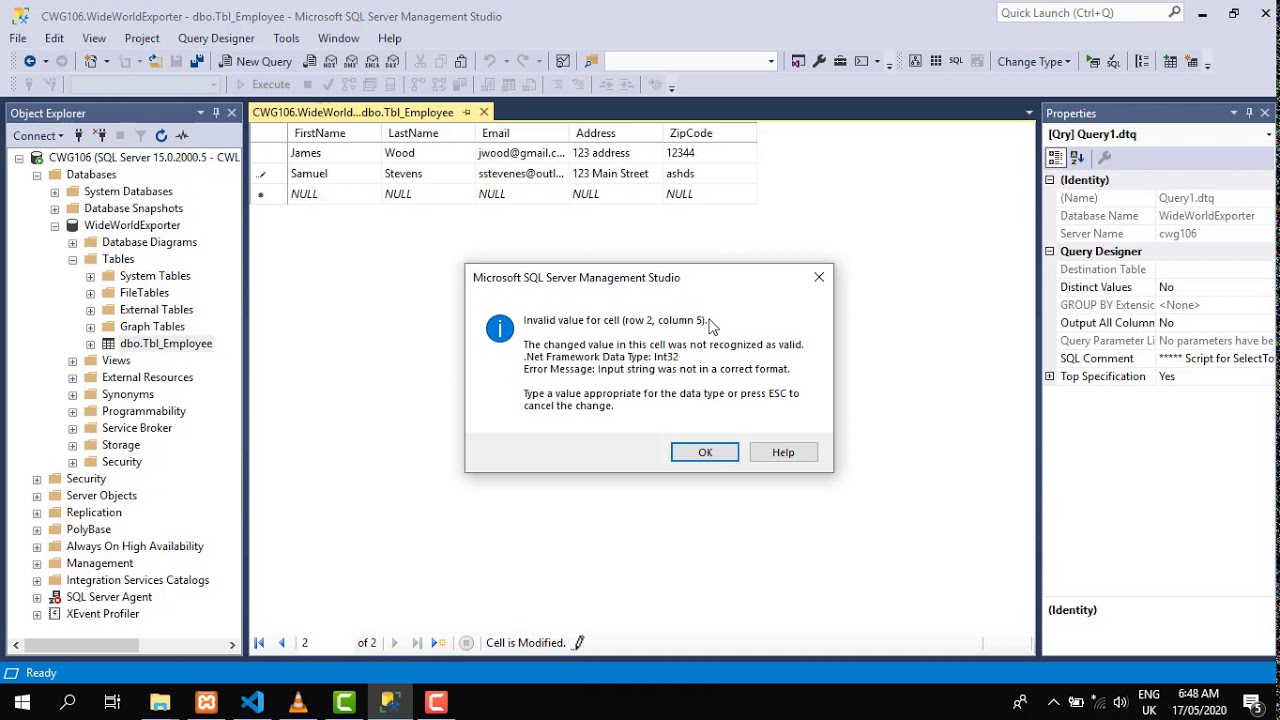Open the Query Designer menu
The width and height of the screenshot is (1280, 720).
[x=216, y=38]
